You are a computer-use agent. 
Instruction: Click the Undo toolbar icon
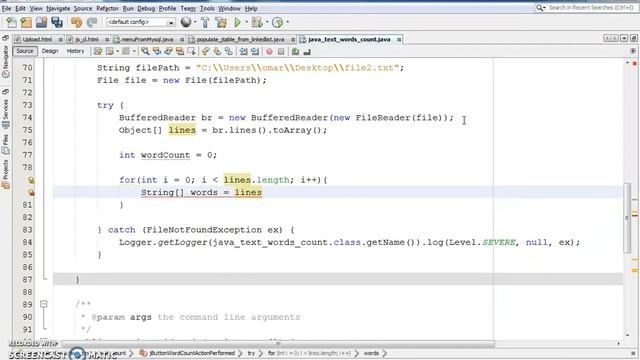click(x=76, y=22)
